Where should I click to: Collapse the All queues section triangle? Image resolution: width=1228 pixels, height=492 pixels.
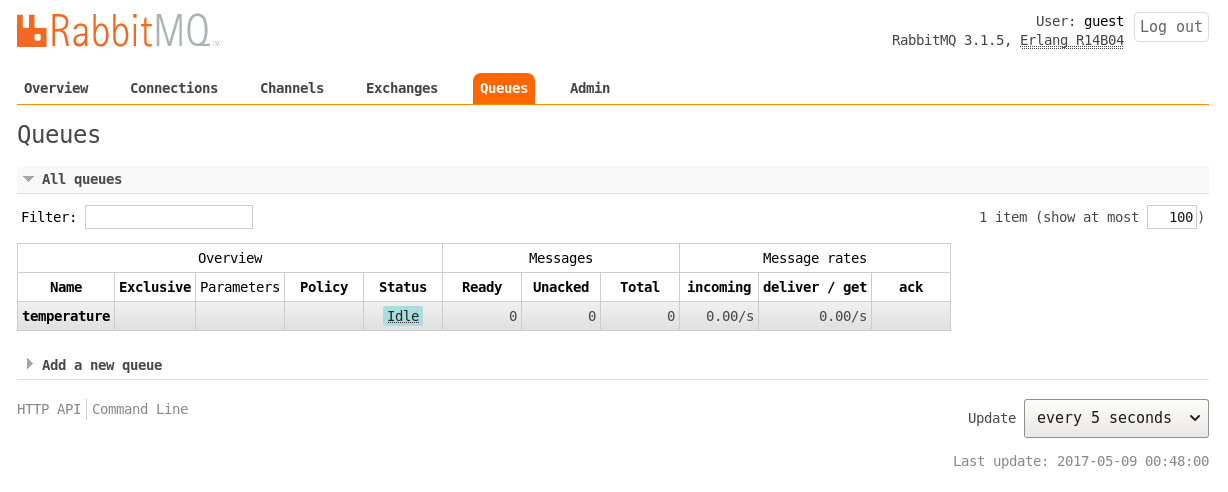click(x=29, y=179)
